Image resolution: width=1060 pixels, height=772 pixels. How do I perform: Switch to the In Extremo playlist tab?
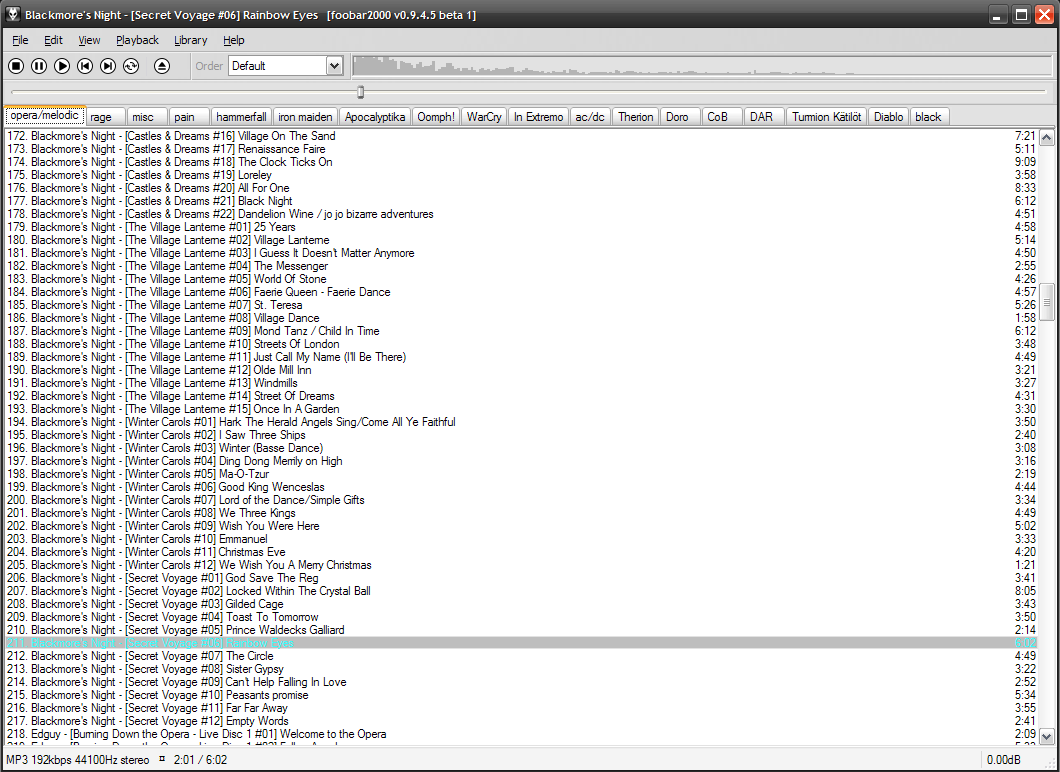(538, 117)
